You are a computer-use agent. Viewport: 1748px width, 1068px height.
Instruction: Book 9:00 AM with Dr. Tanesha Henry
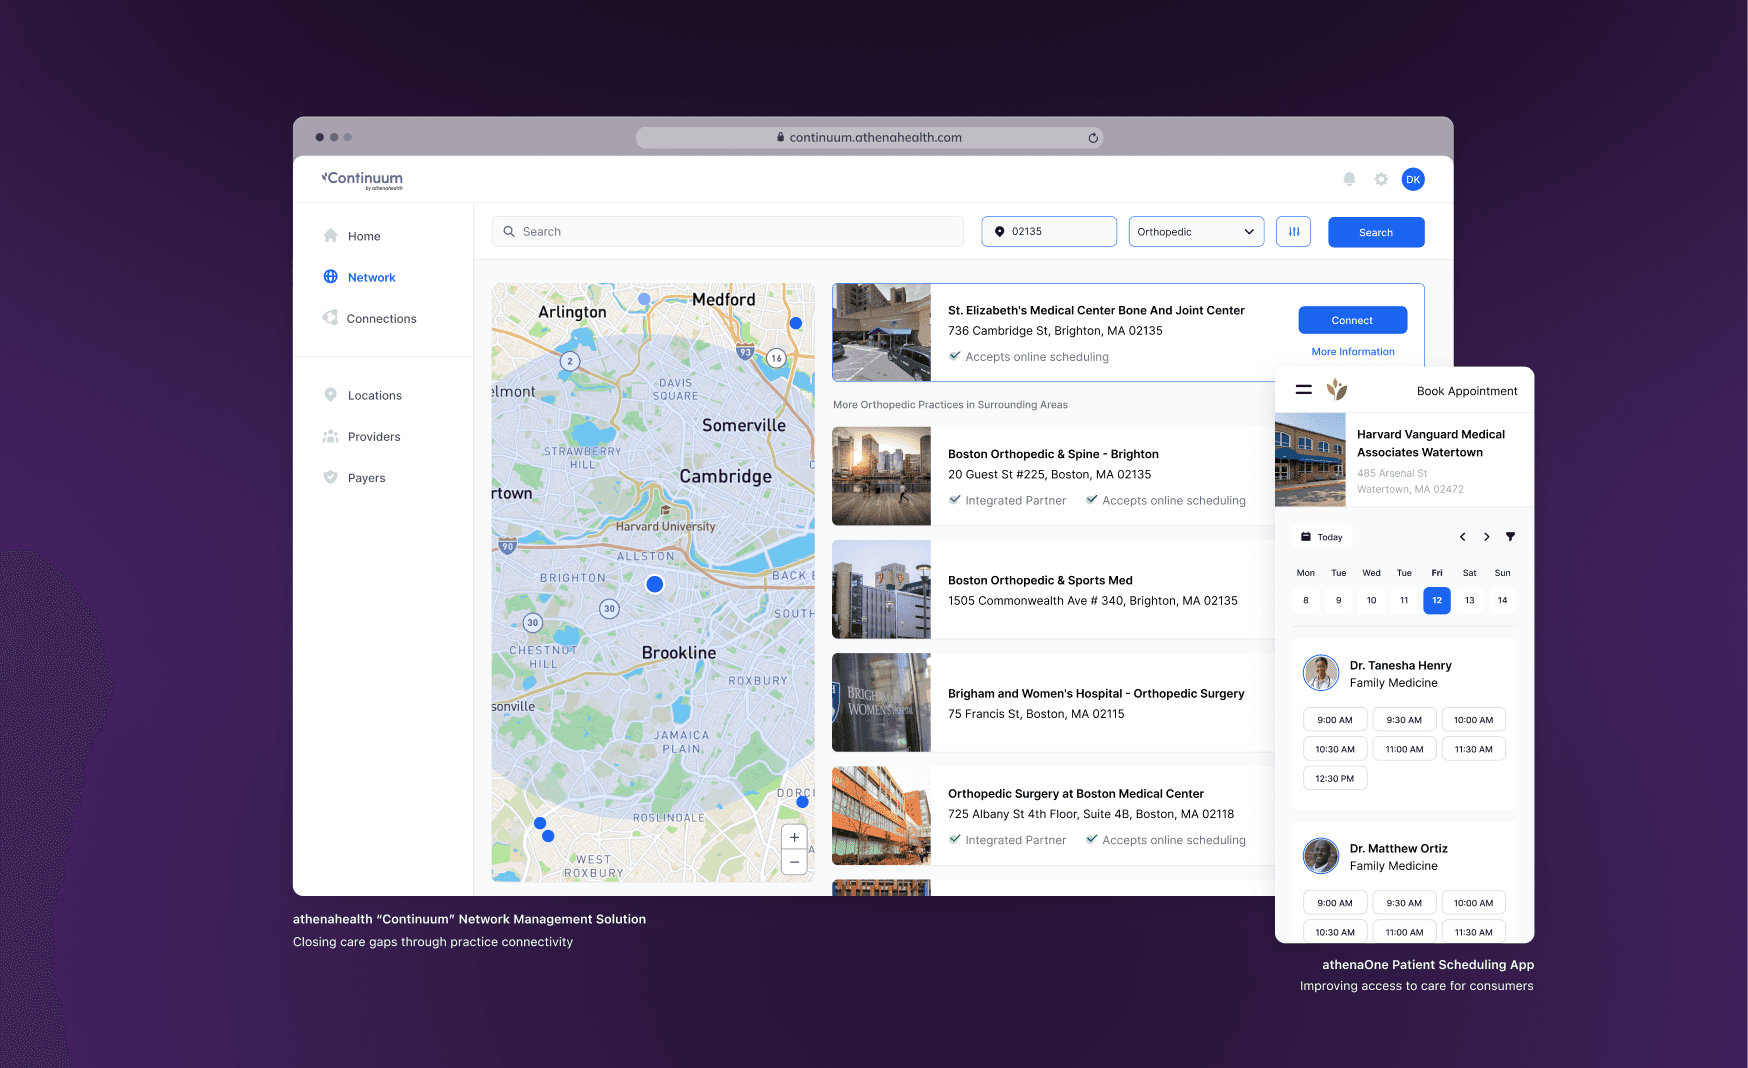coord(1335,720)
